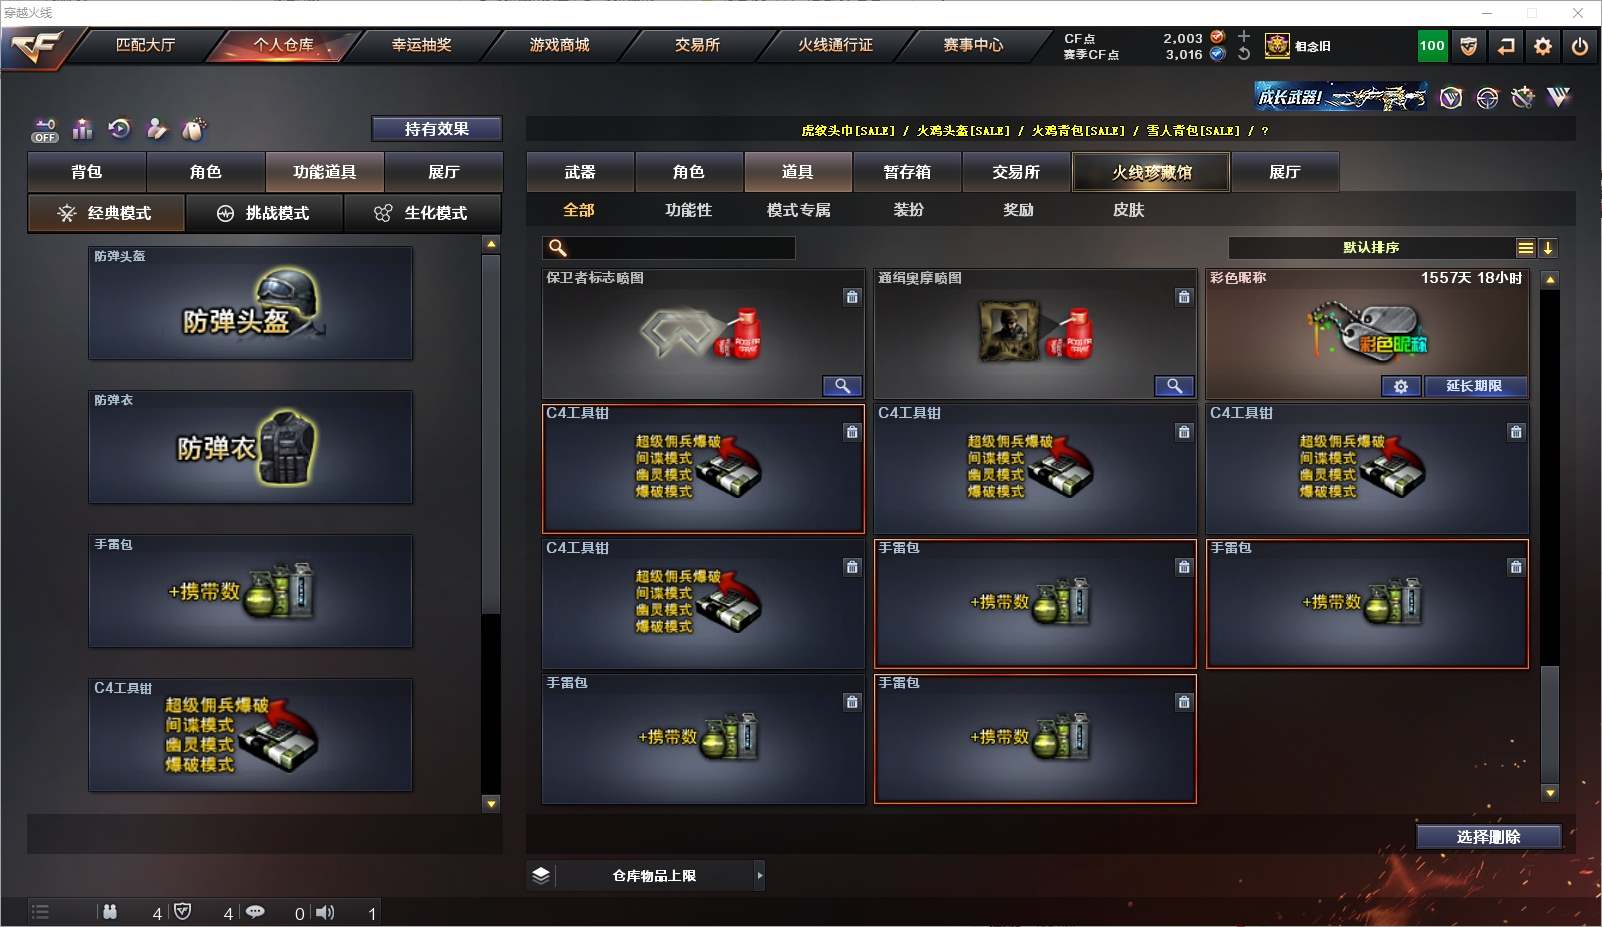Click the 成长武器 banner

pos(1341,97)
